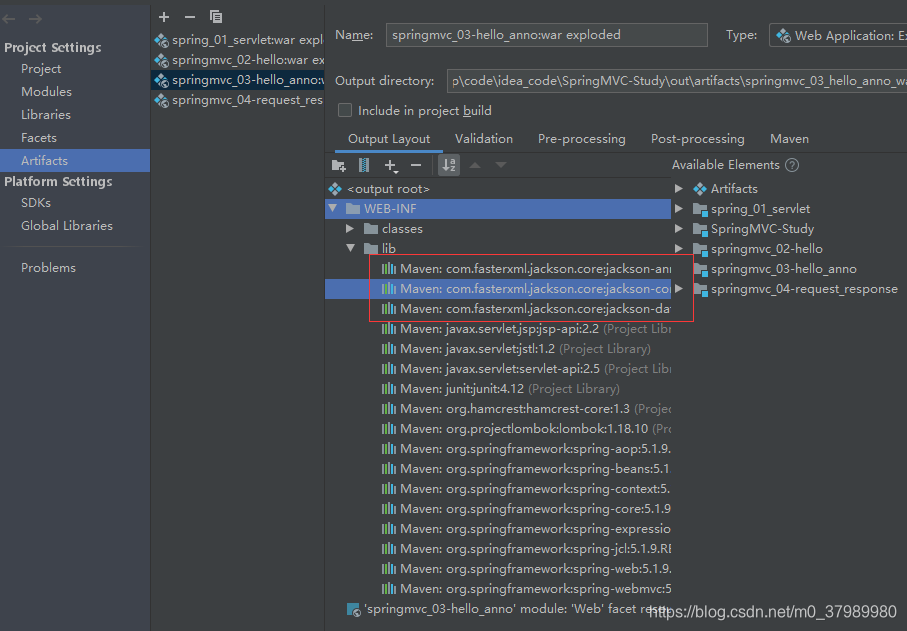This screenshot has width=907, height=631.
Task: Select springmvc_02-hello:war exploded artifact
Action: 238,60
